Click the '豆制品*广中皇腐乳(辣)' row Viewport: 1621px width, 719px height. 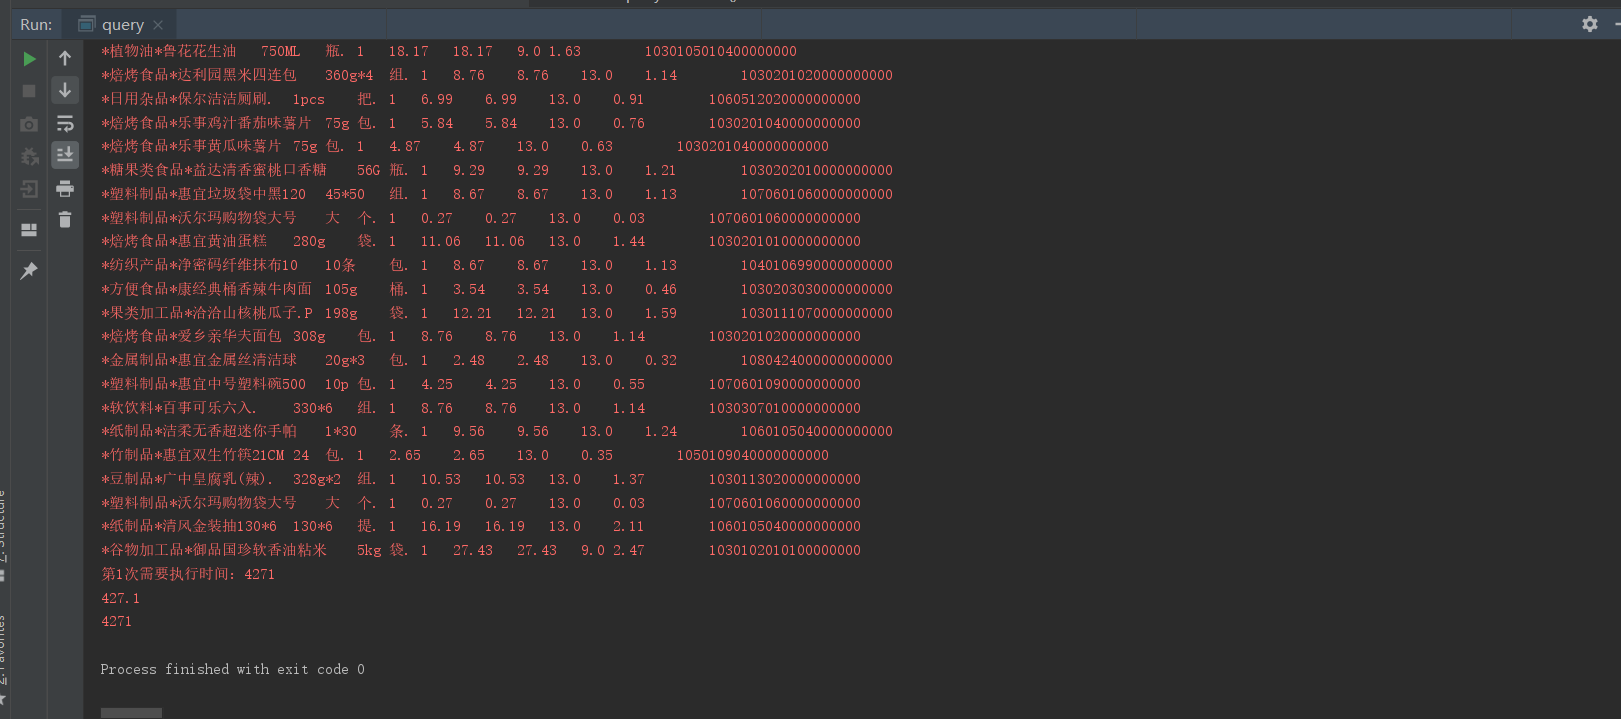[481, 479]
